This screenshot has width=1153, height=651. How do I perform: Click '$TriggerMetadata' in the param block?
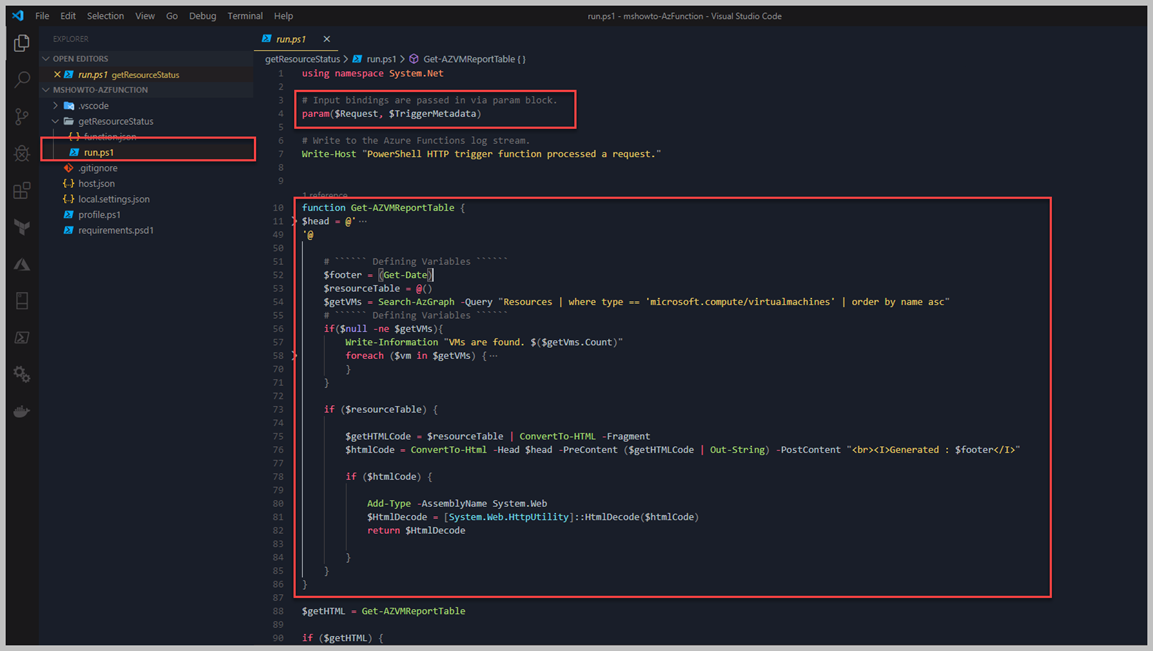(x=432, y=114)
